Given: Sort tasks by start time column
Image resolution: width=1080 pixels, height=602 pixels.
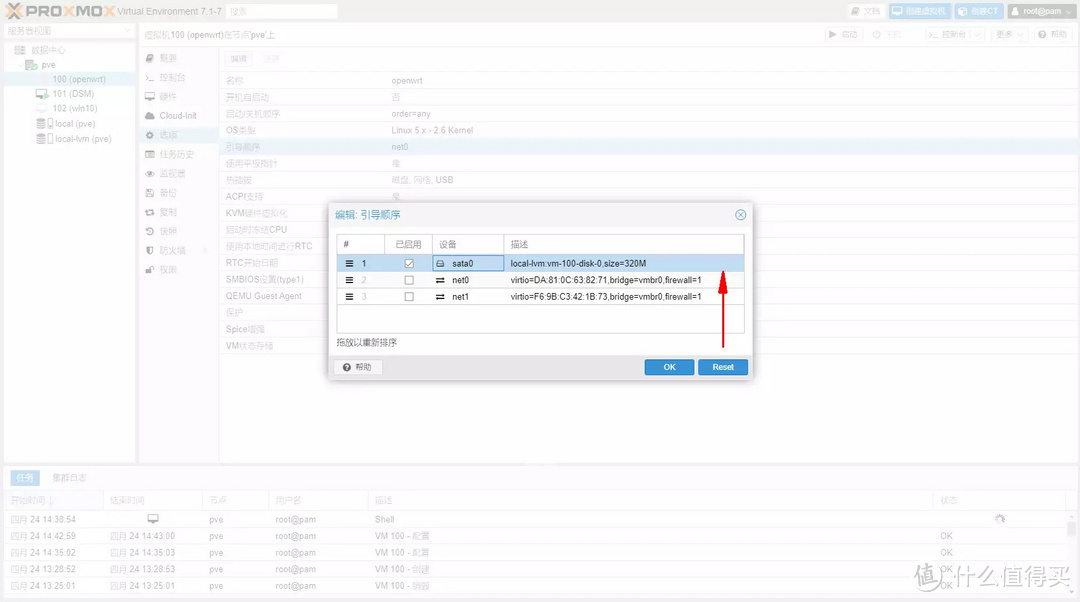Looking at the screenshot, I should (52, 500).
